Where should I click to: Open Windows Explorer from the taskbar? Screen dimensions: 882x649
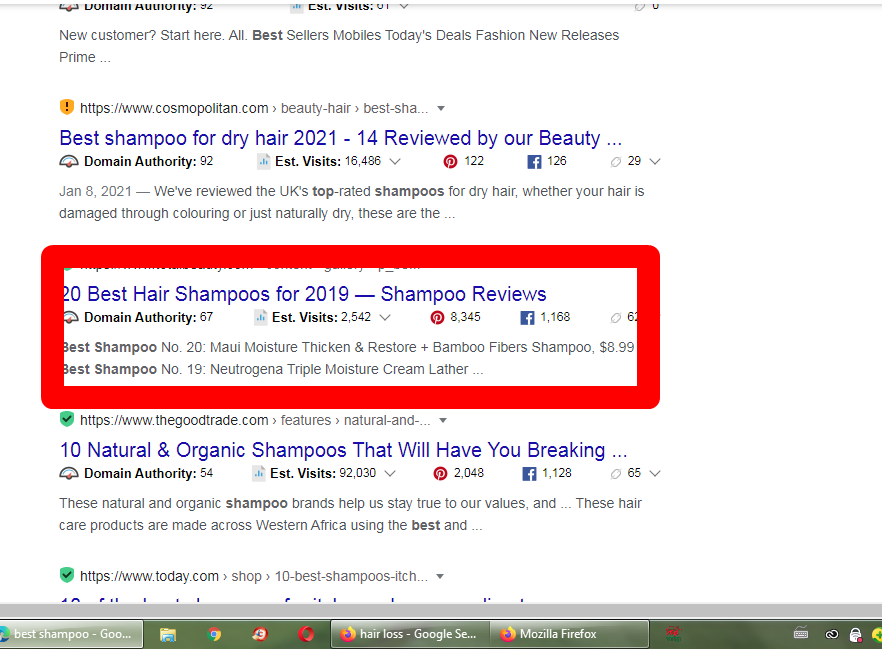(167, 633)
